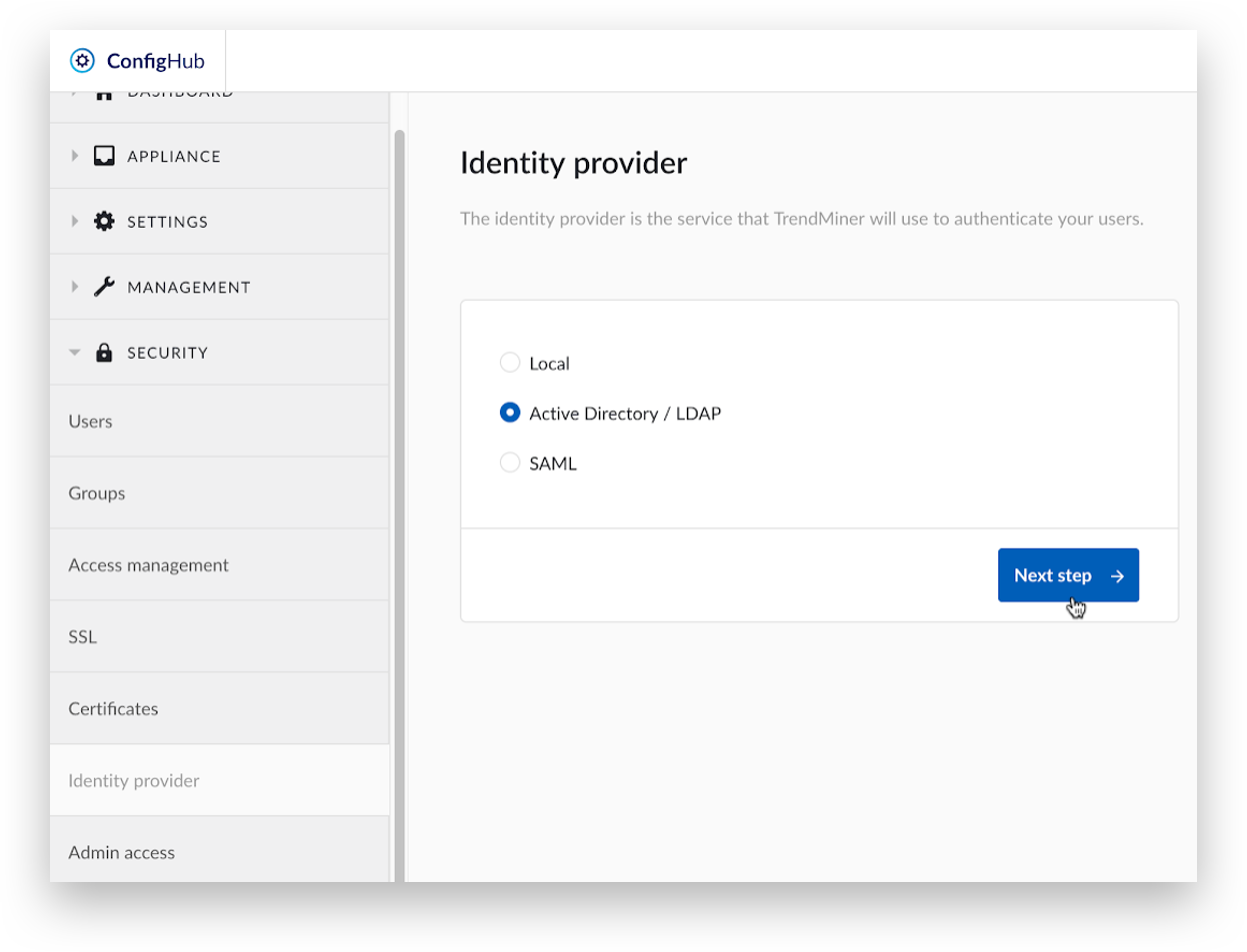The image size is (1247, 952).
Task: Select the Active Directory / LDAP radio button
Action: [510, 413]
